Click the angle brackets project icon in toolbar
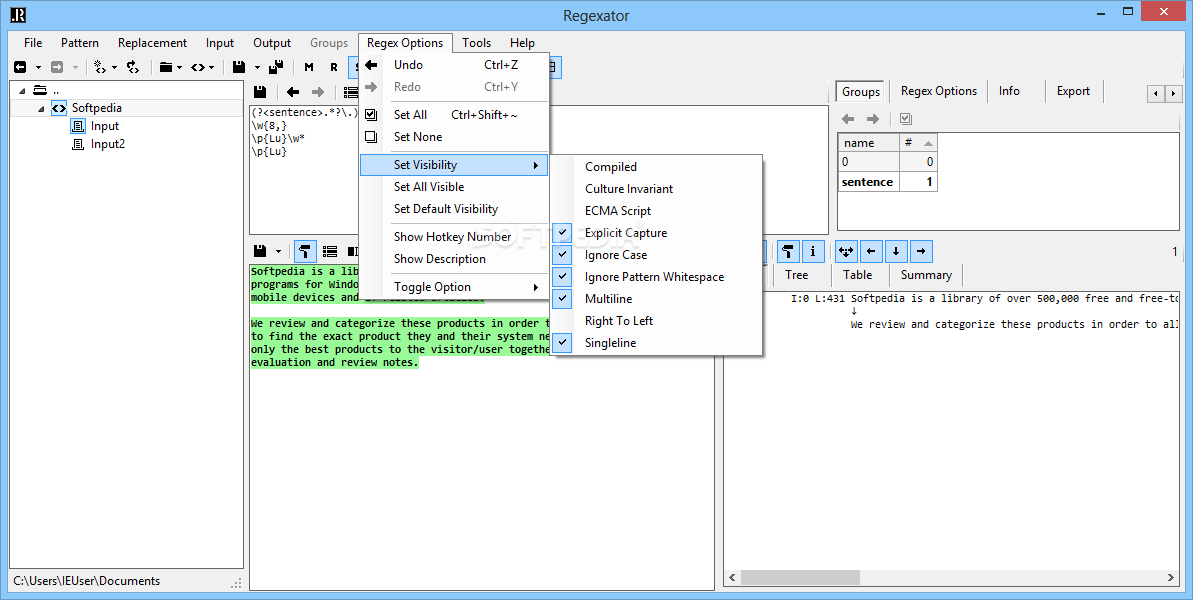1193x600 pixels. [x=198, y=67]
